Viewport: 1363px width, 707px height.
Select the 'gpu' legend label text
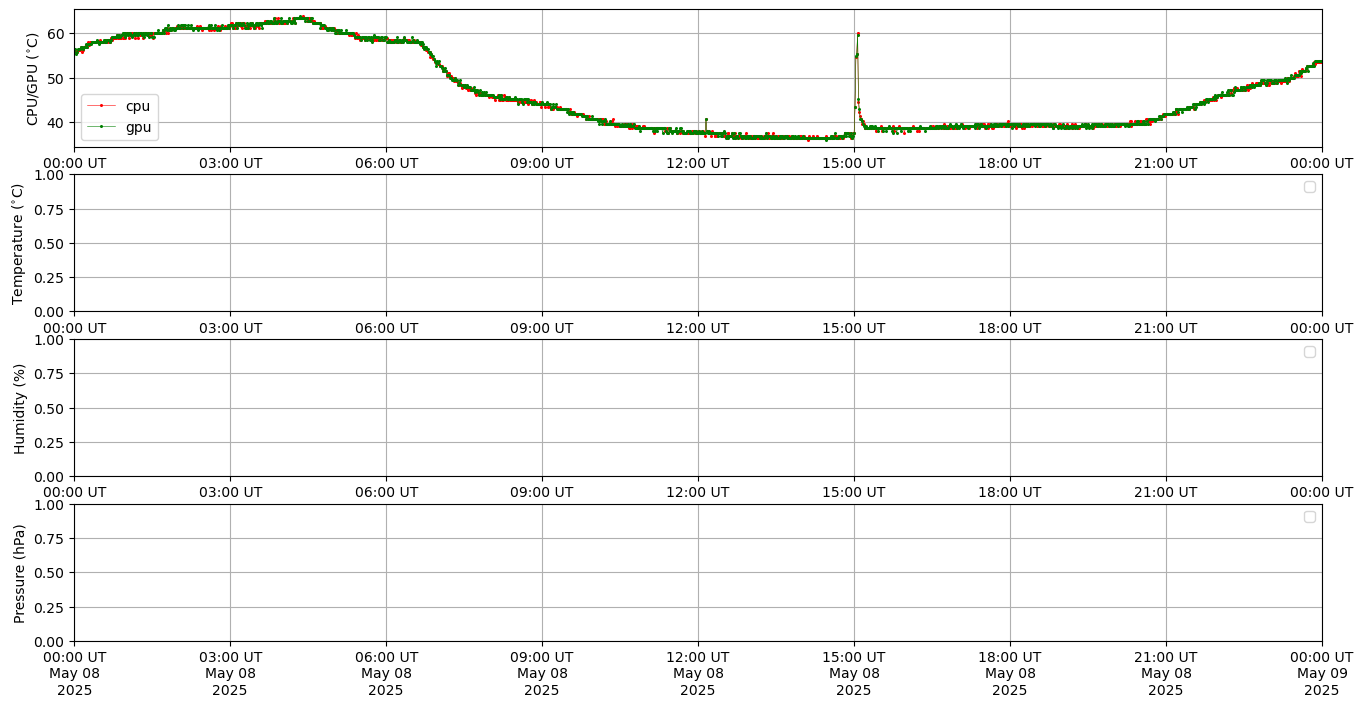click(x=138, y=127)
